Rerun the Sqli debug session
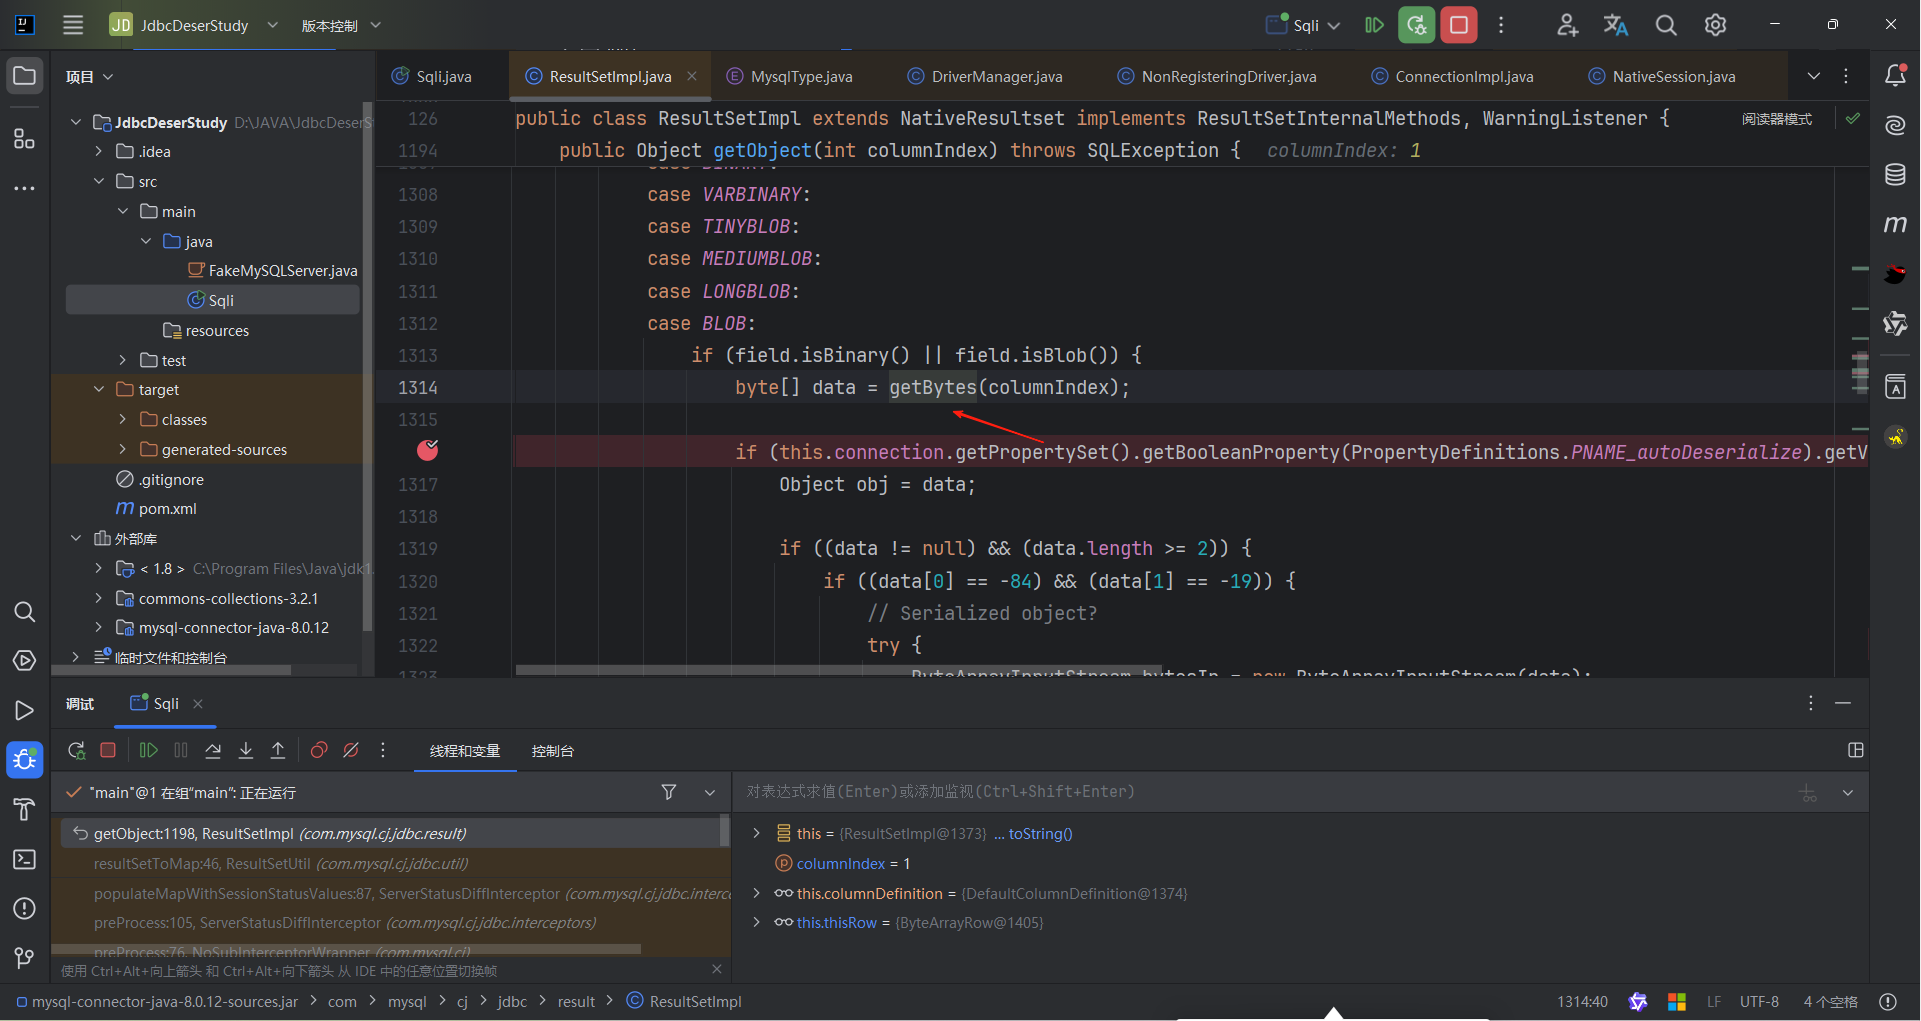 pyautogui.click(x=76, y=750)
